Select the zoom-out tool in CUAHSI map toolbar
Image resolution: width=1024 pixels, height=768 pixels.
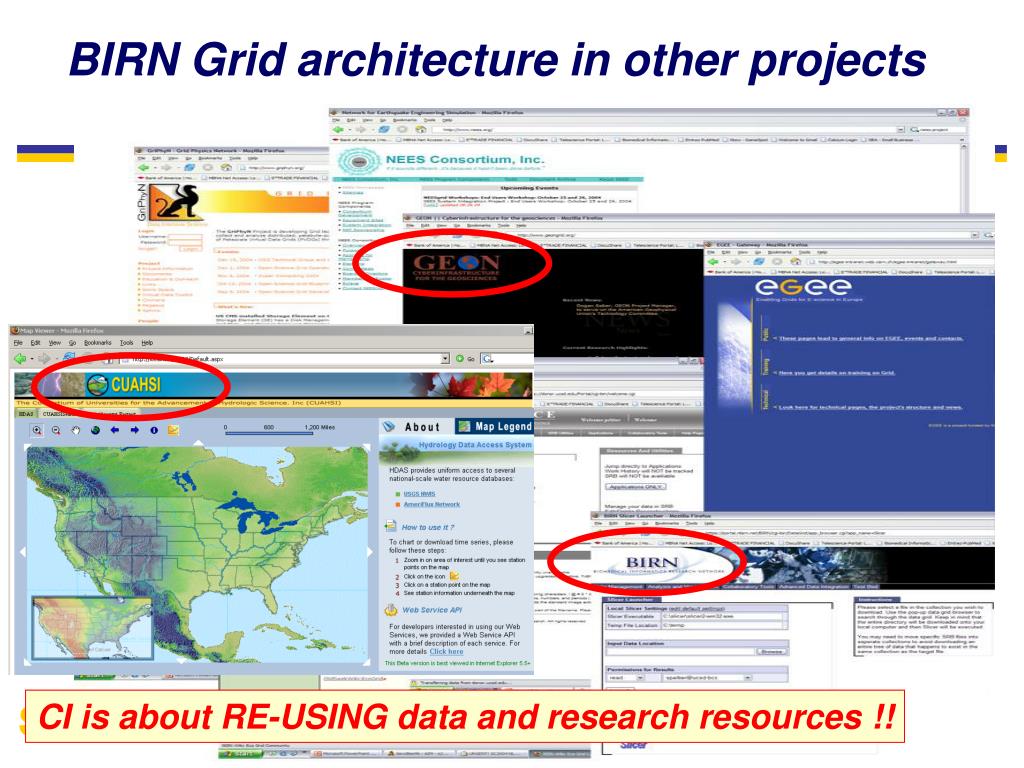click(x=56, y=430)
